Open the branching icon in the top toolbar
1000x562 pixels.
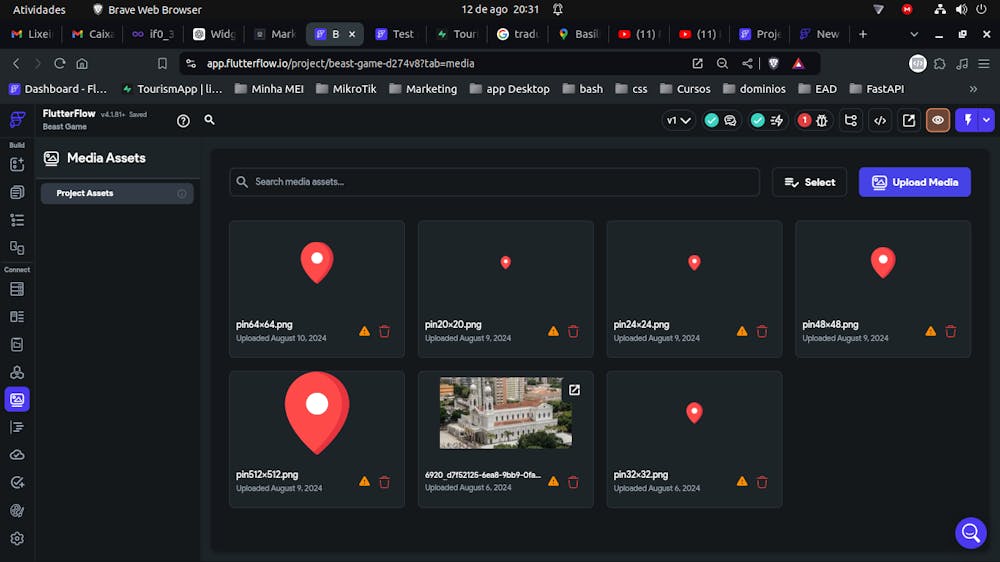[x=851, y=120]
